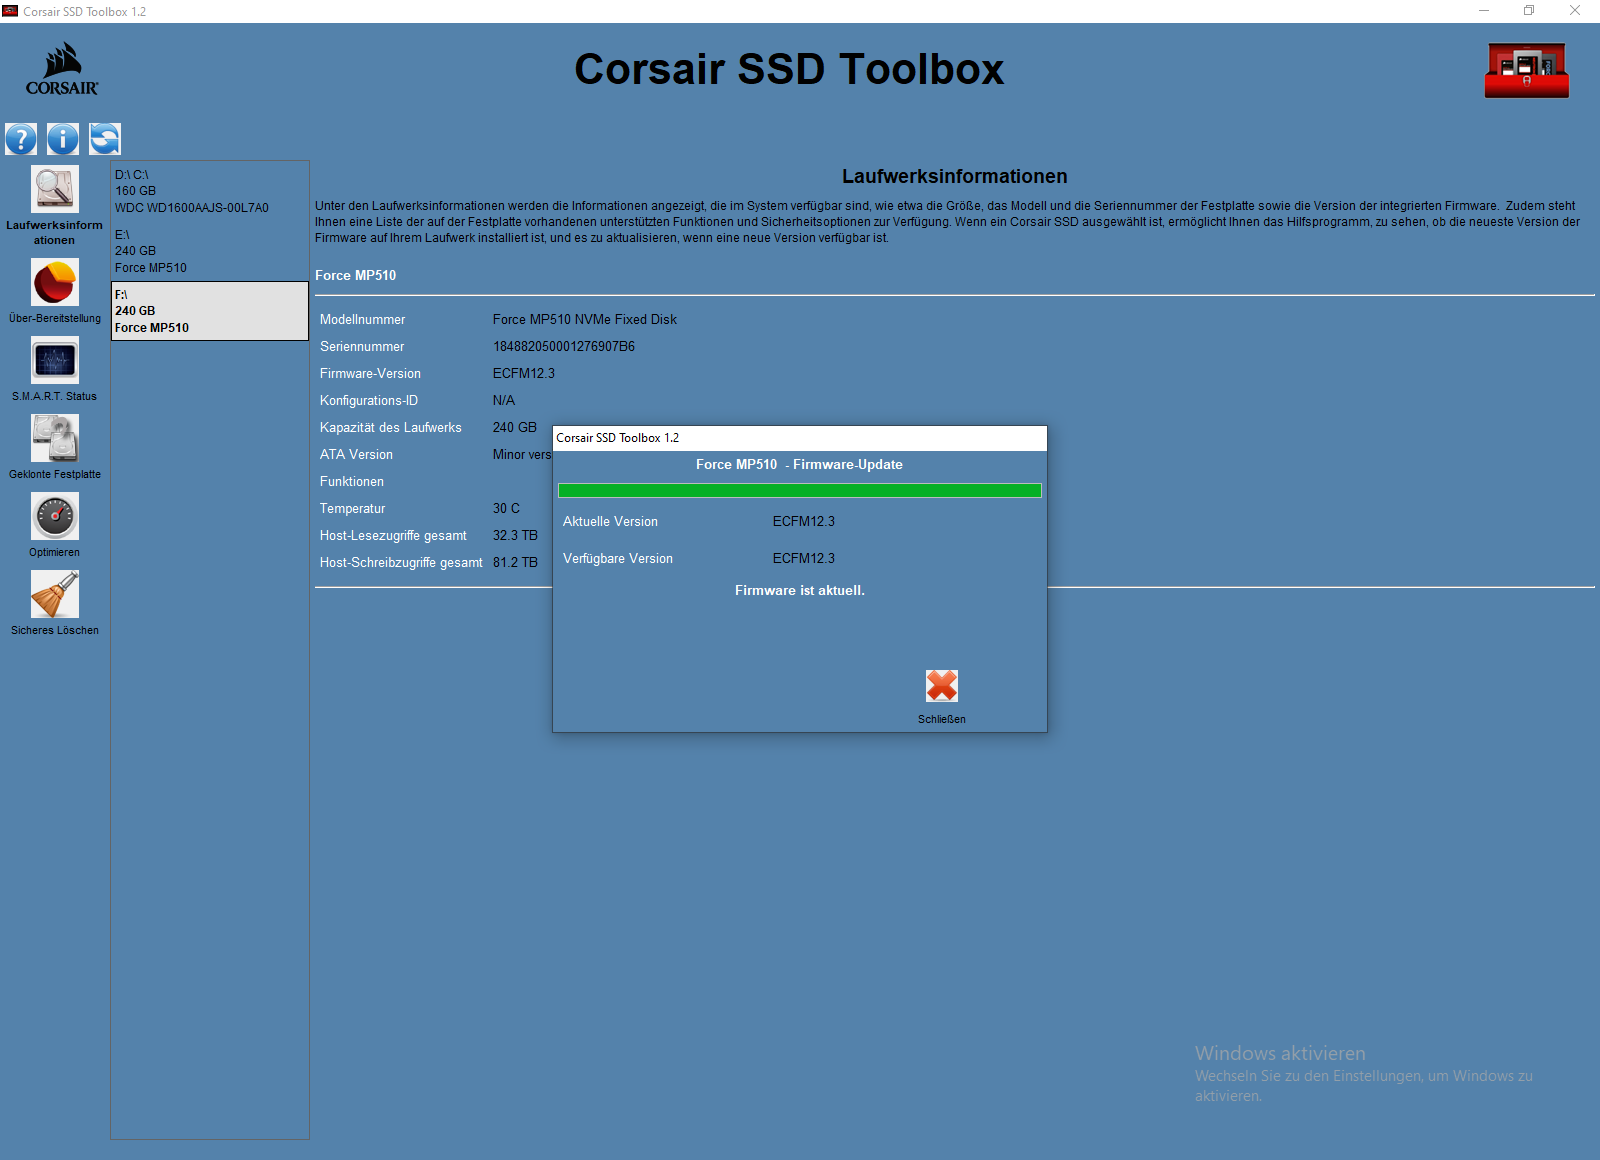Viewport: 1600px width, 1160px height.
Task: Click the Firmware-Version value in drive info
Action: (x=524, y=374)
